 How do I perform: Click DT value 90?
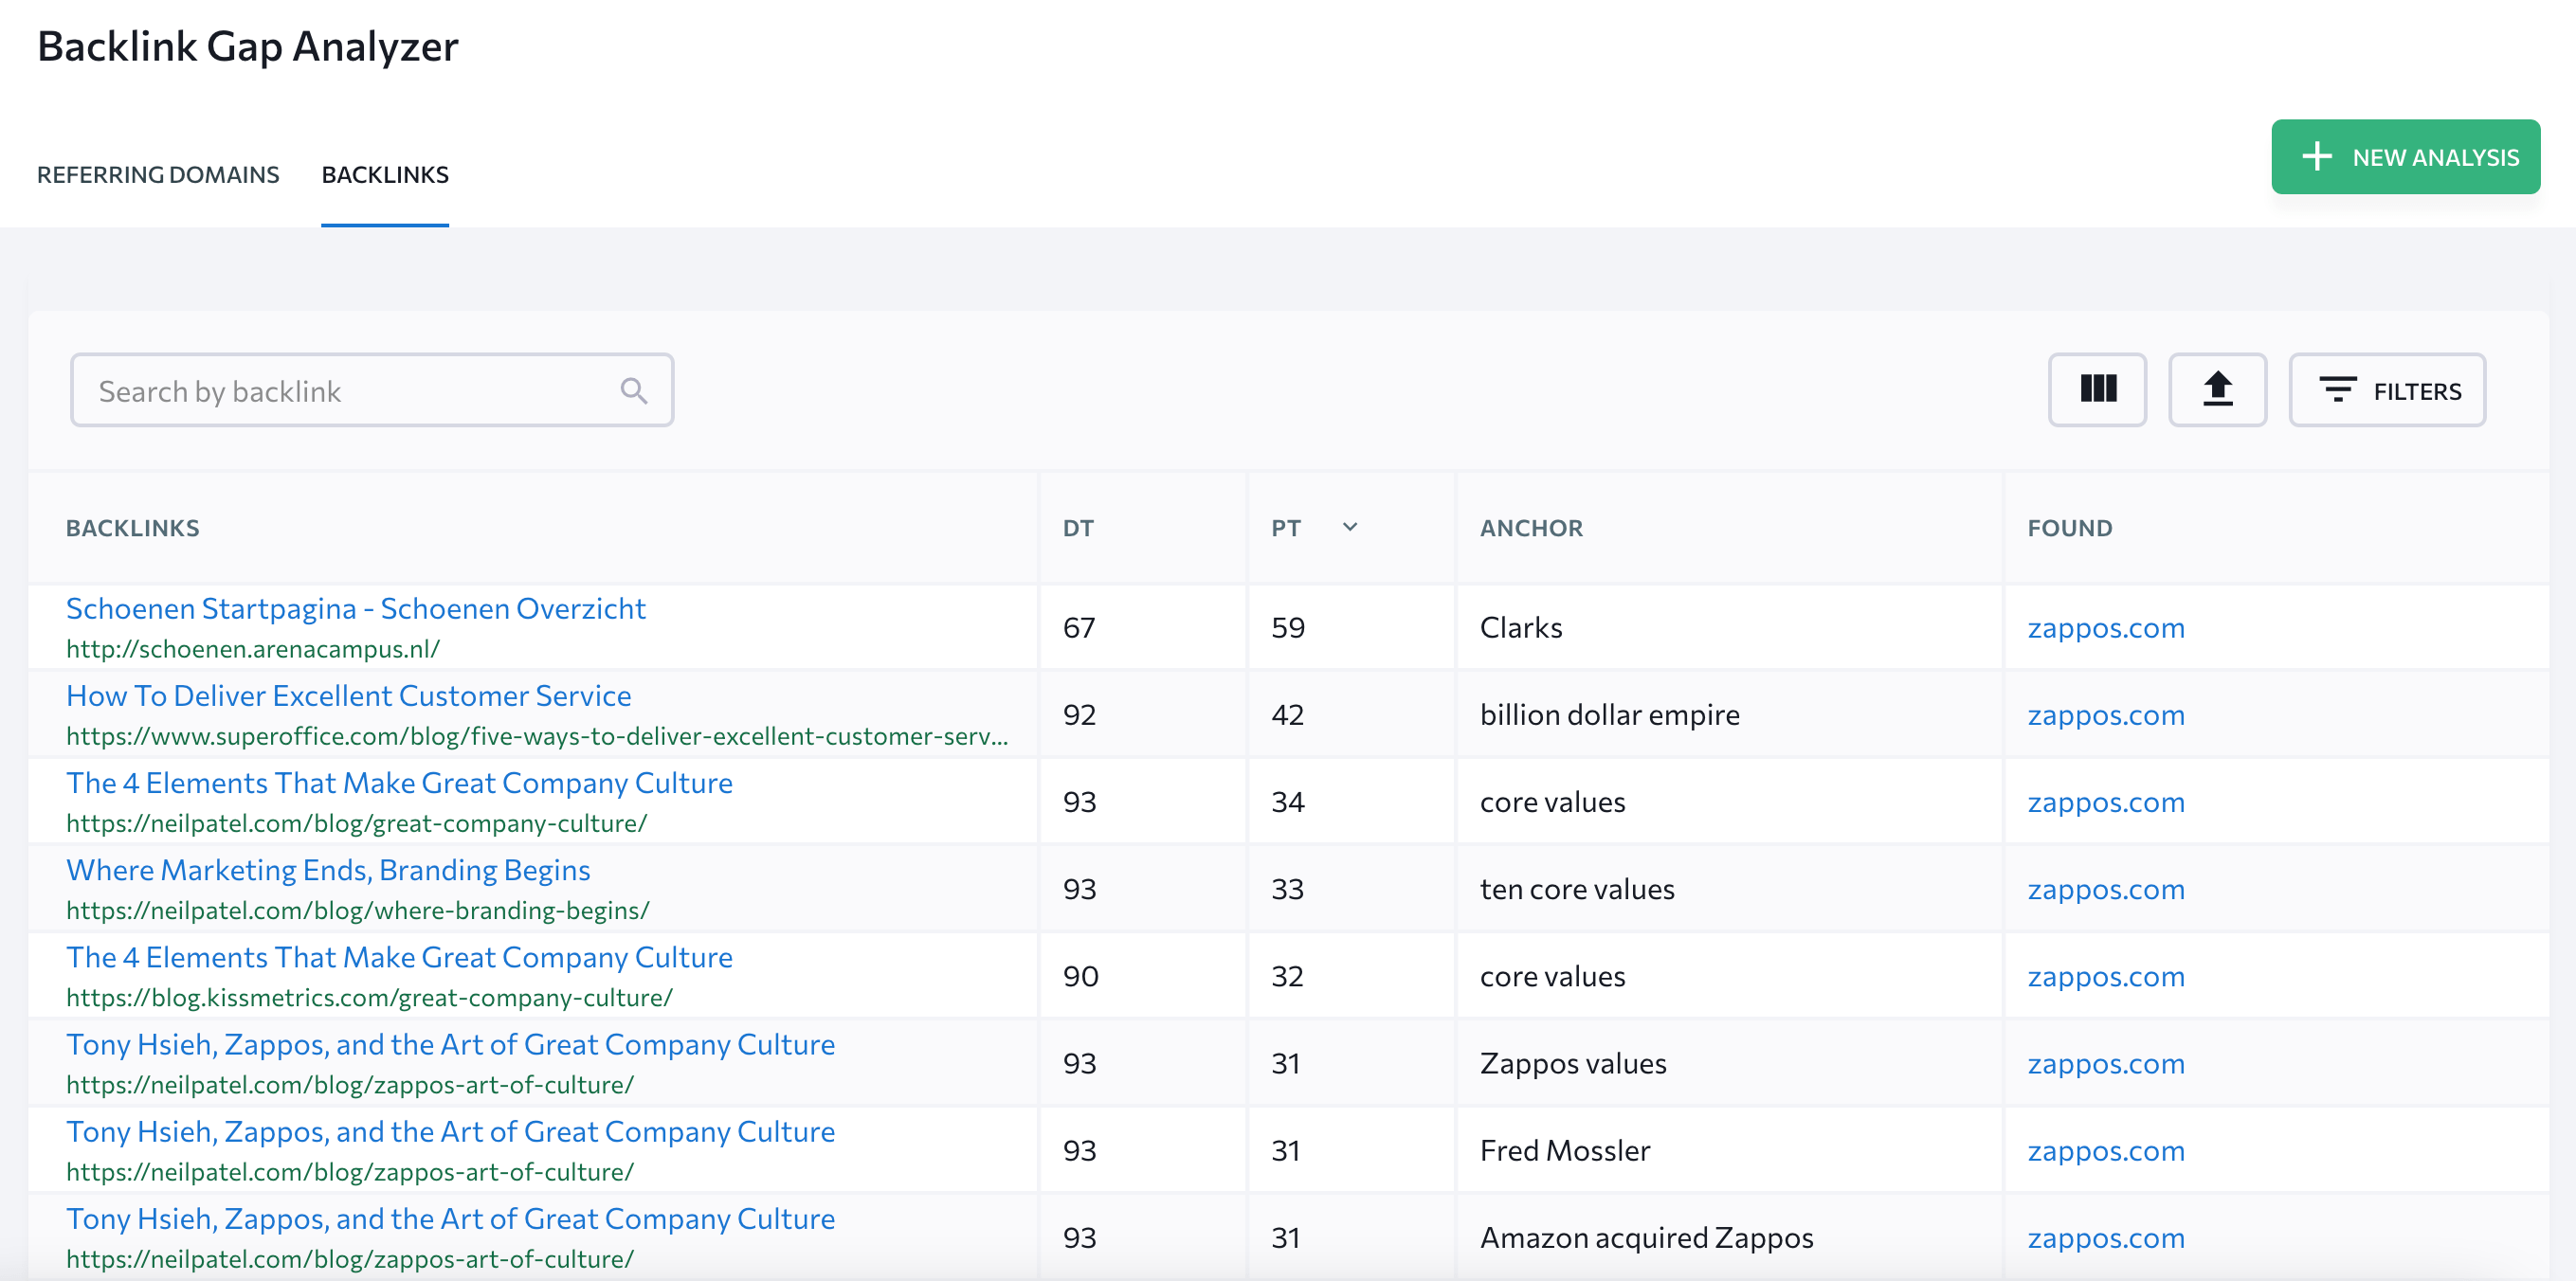(x=1080, y=976)
